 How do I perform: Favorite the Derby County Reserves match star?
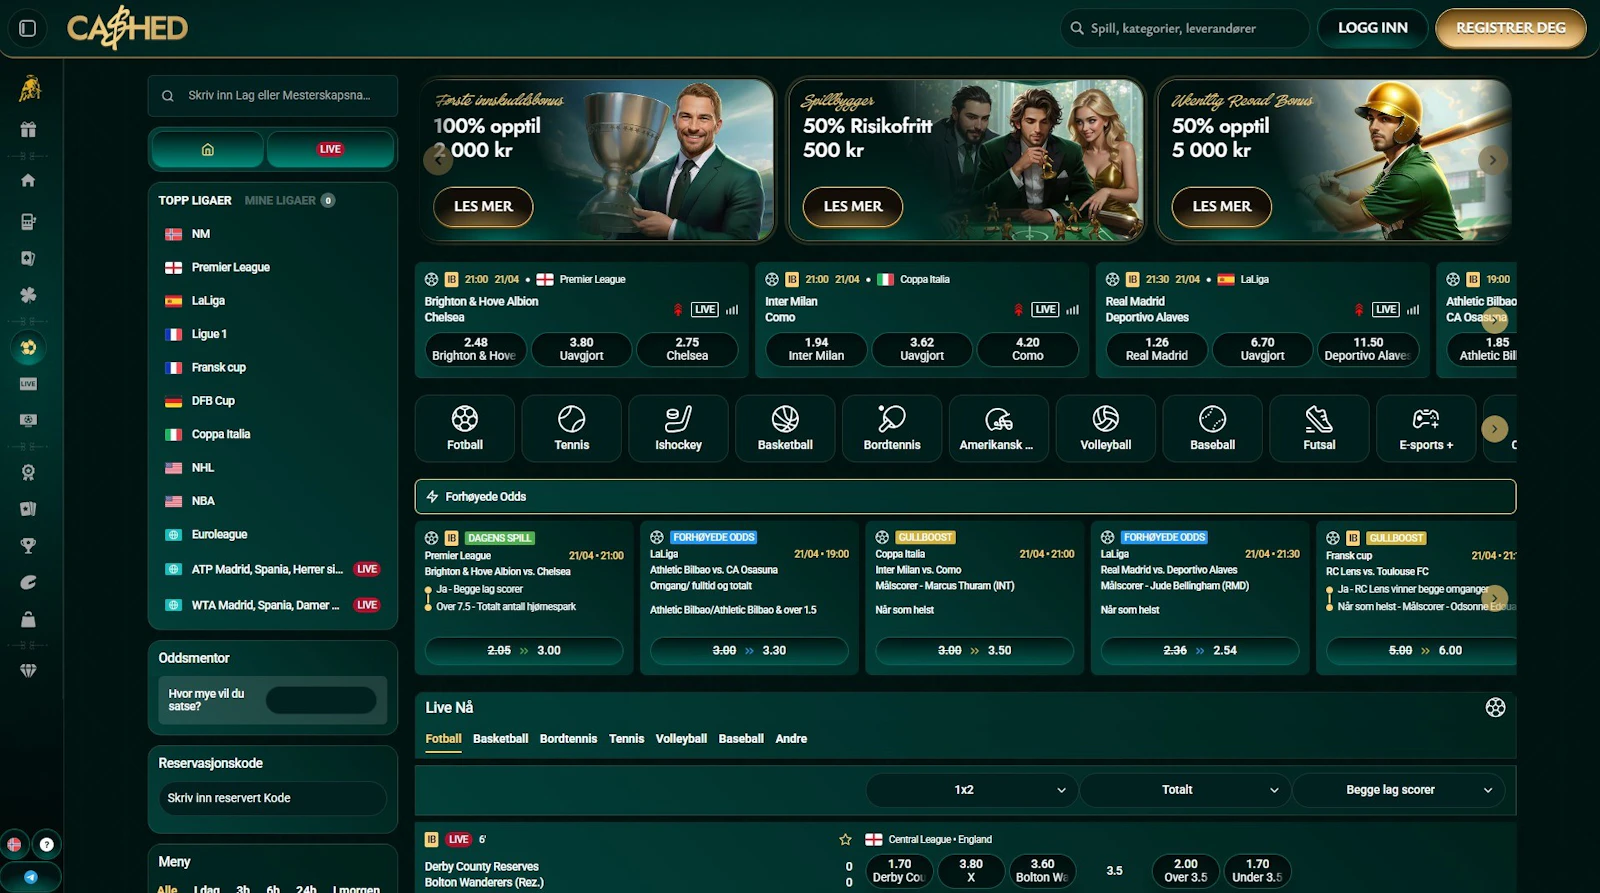click(845, 840)
